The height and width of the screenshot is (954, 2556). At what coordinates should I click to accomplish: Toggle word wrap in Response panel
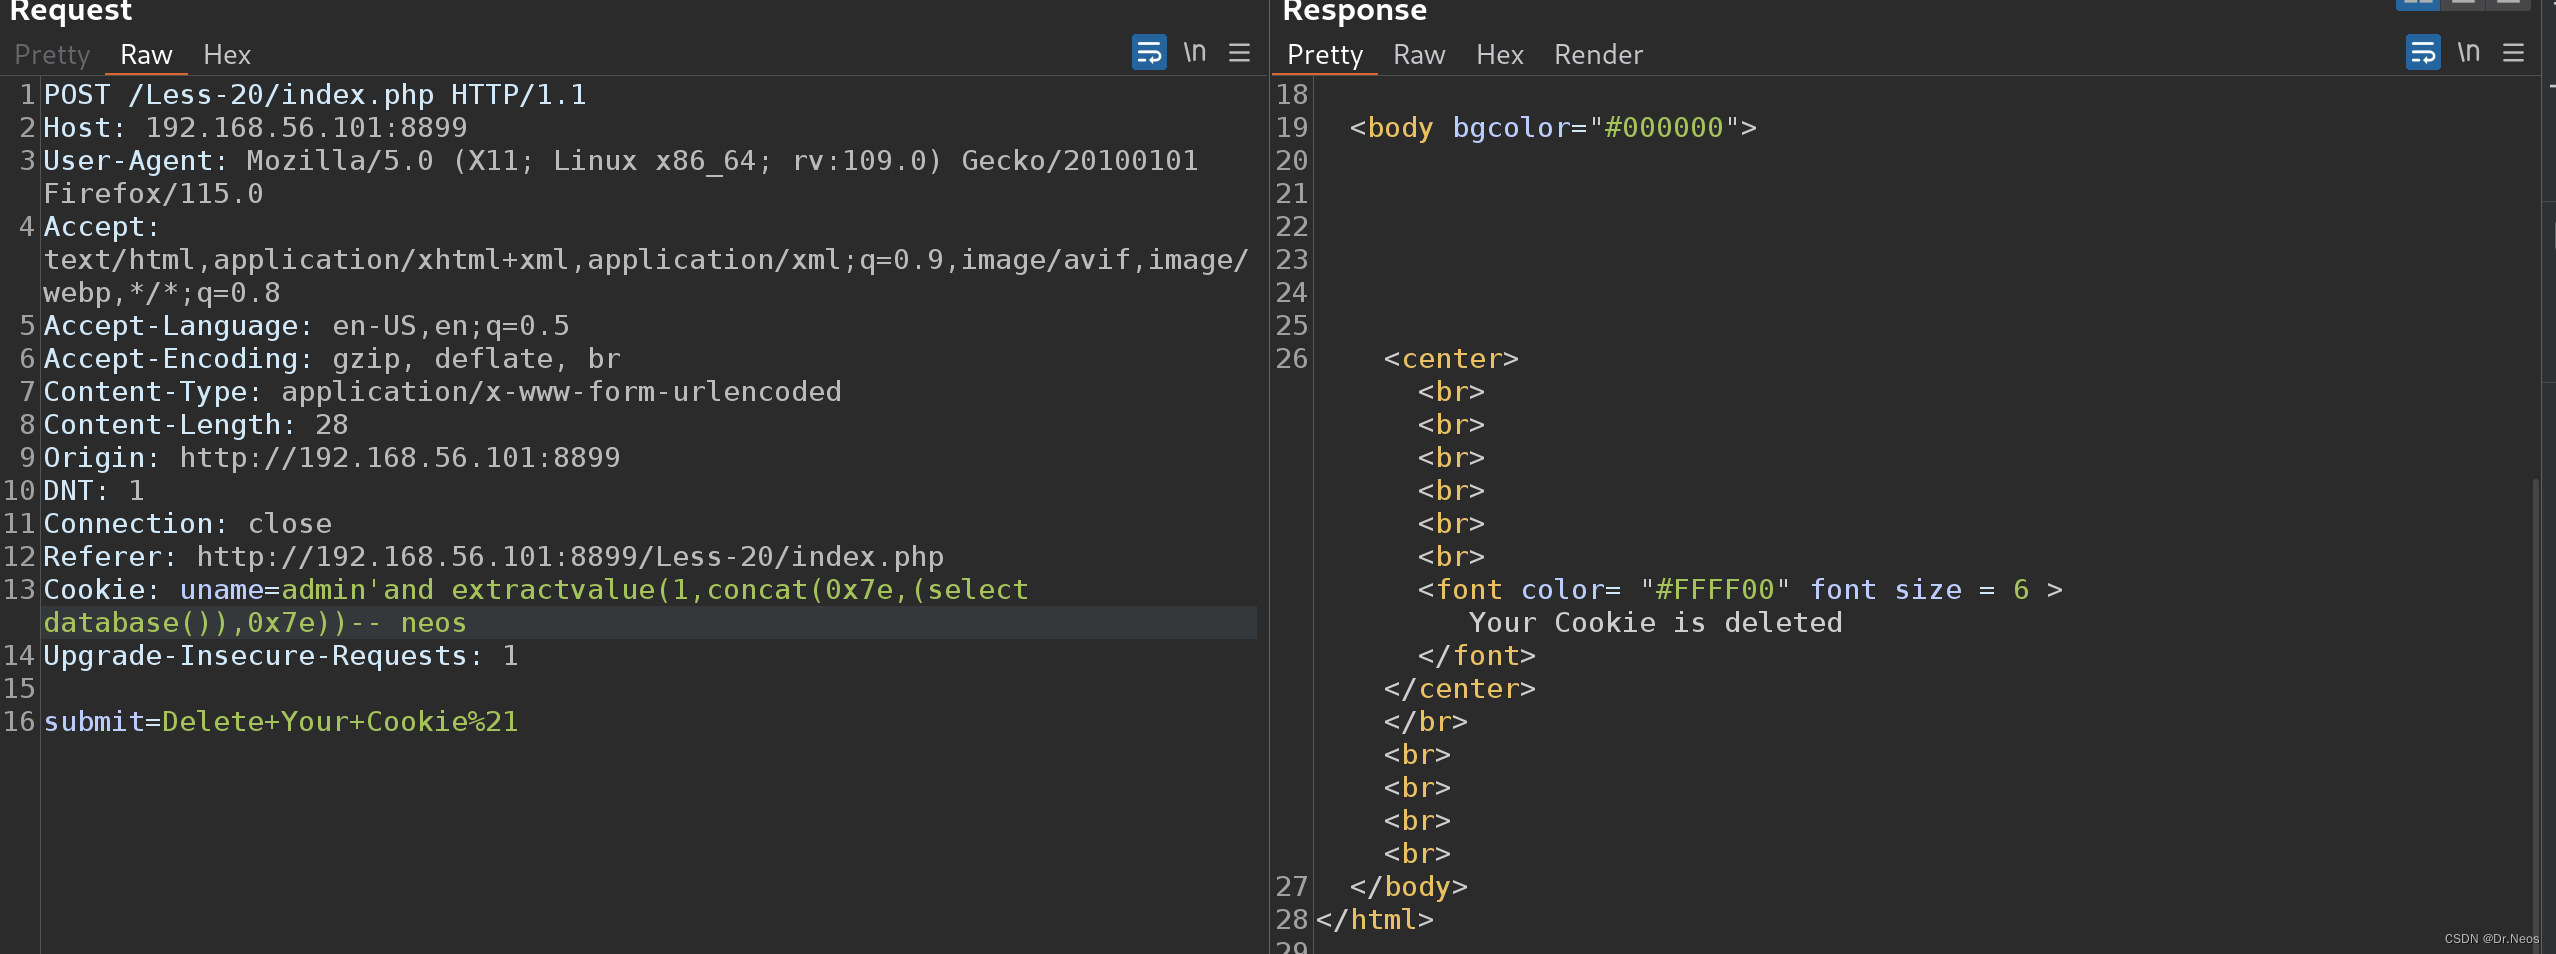[2423, 52]
